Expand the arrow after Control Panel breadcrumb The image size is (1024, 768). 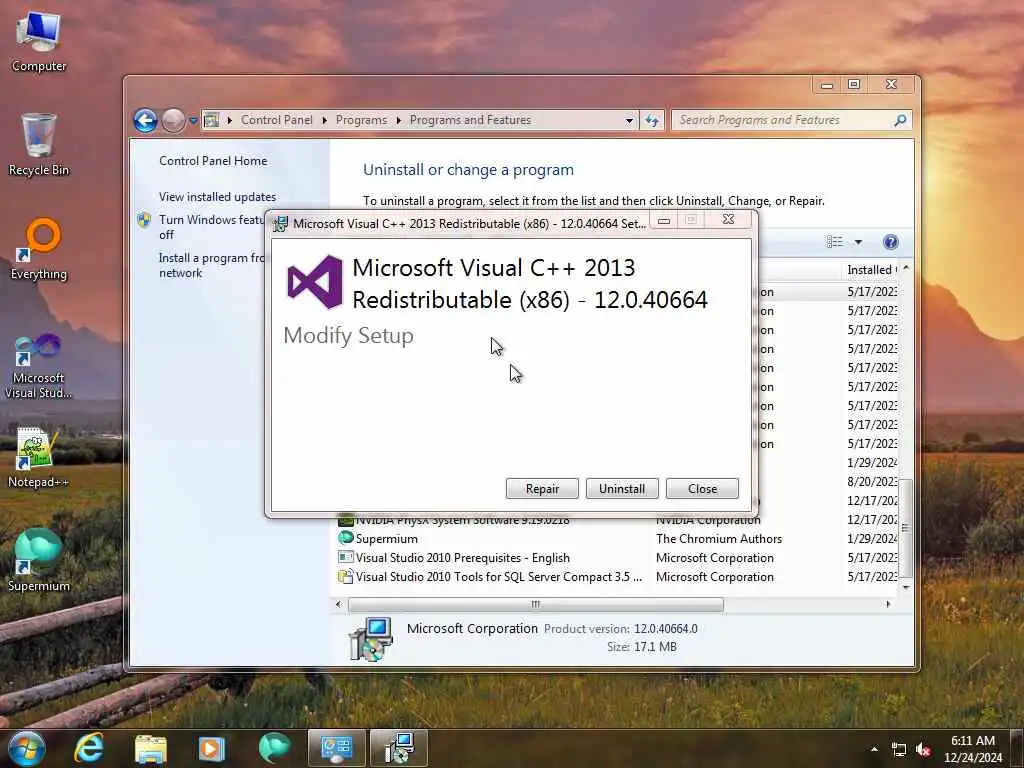(325, 120)
